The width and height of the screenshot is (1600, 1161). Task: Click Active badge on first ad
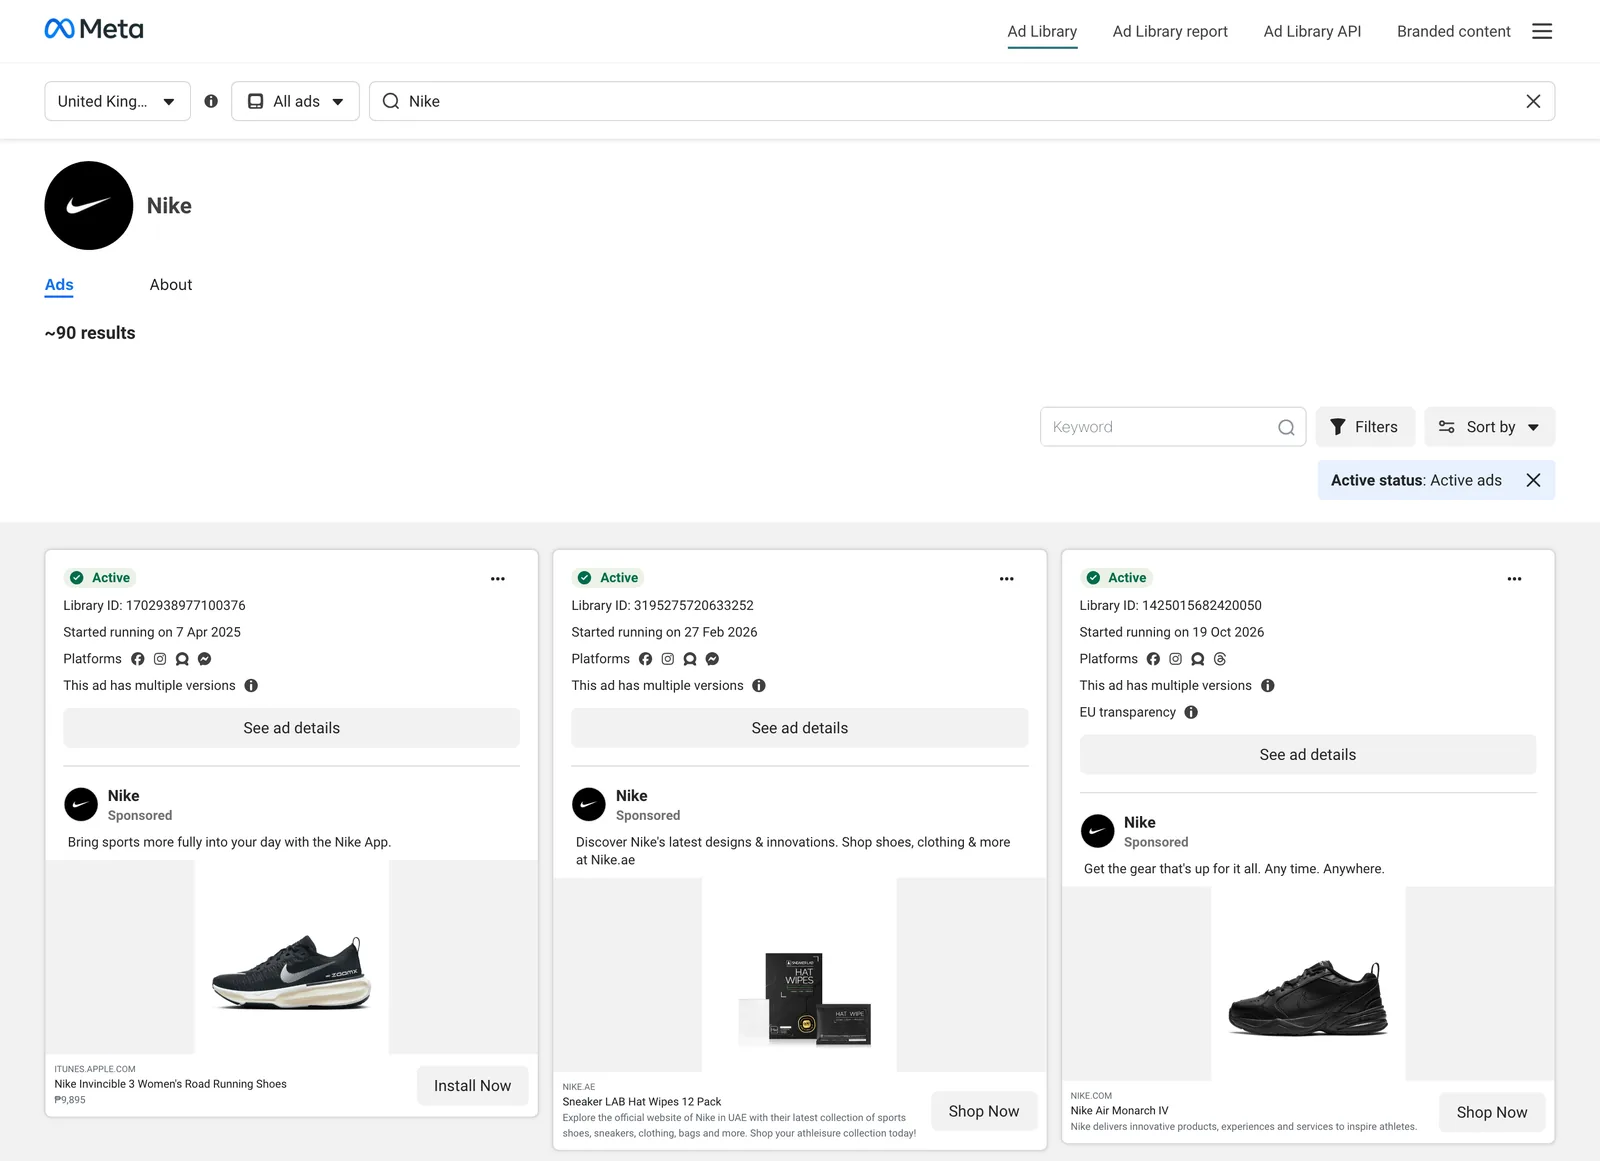click(x=100, y=578)
